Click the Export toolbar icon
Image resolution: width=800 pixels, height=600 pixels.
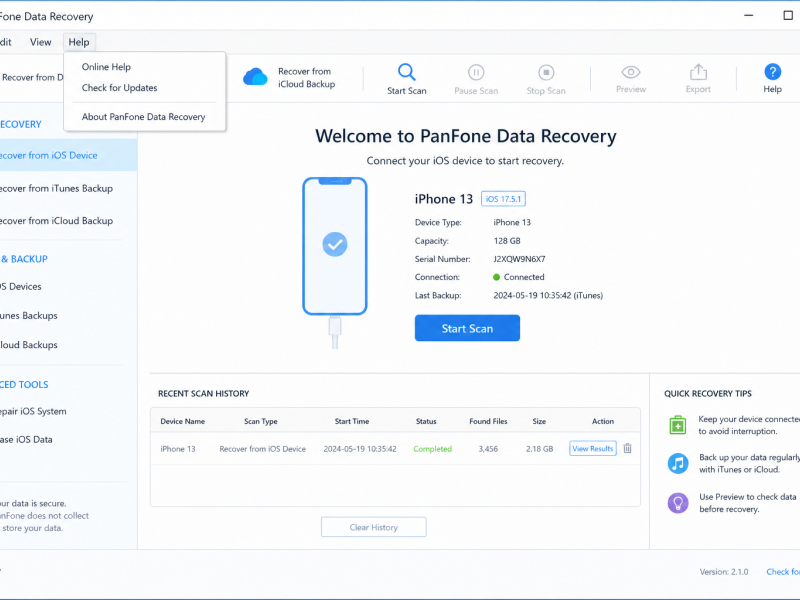point(698,72)
